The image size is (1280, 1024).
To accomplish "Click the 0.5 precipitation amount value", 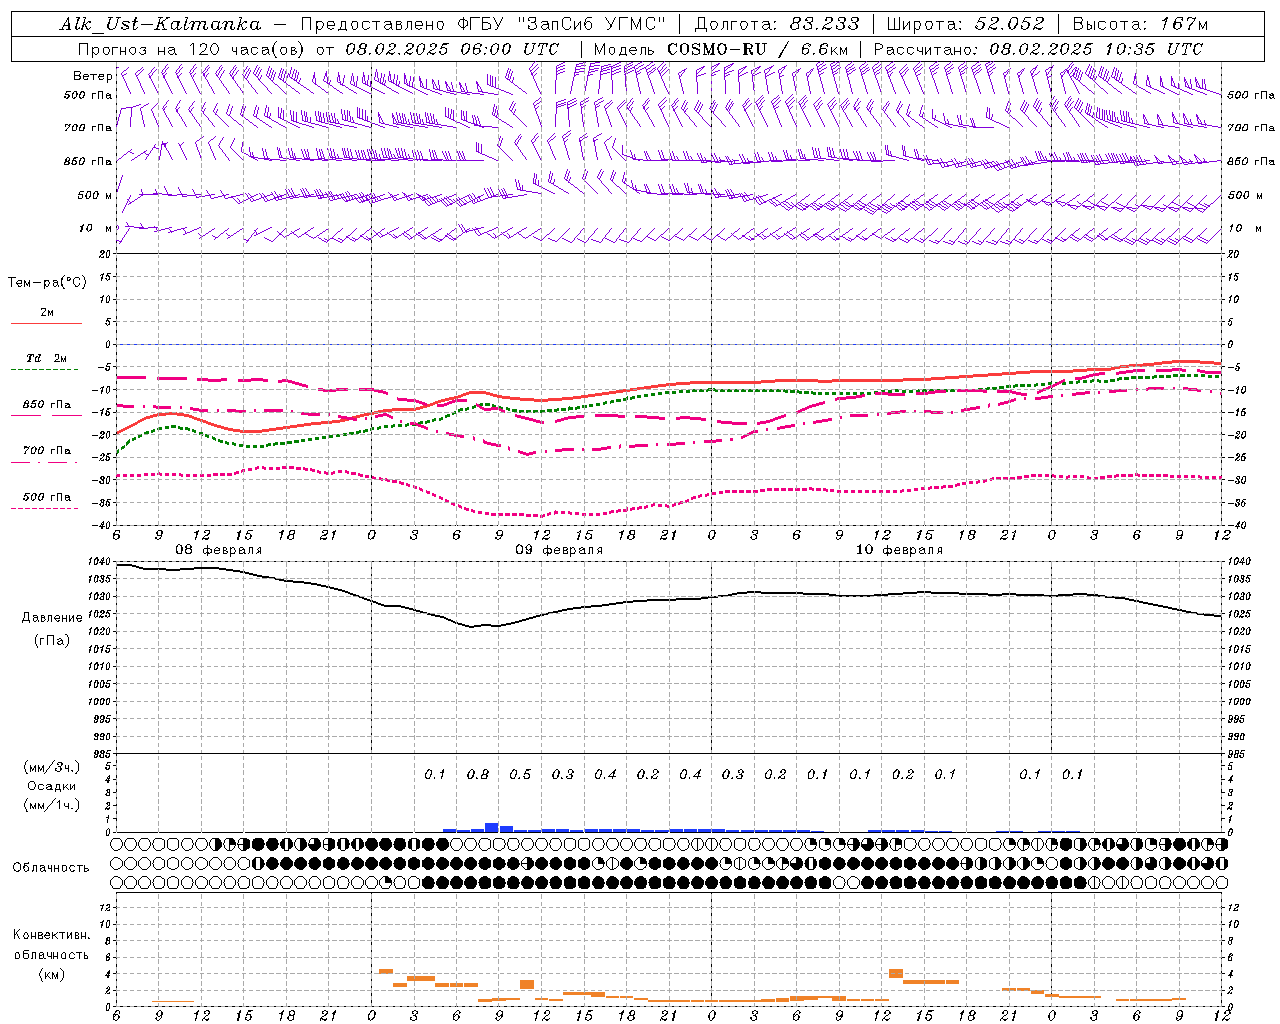I will 520,774.
